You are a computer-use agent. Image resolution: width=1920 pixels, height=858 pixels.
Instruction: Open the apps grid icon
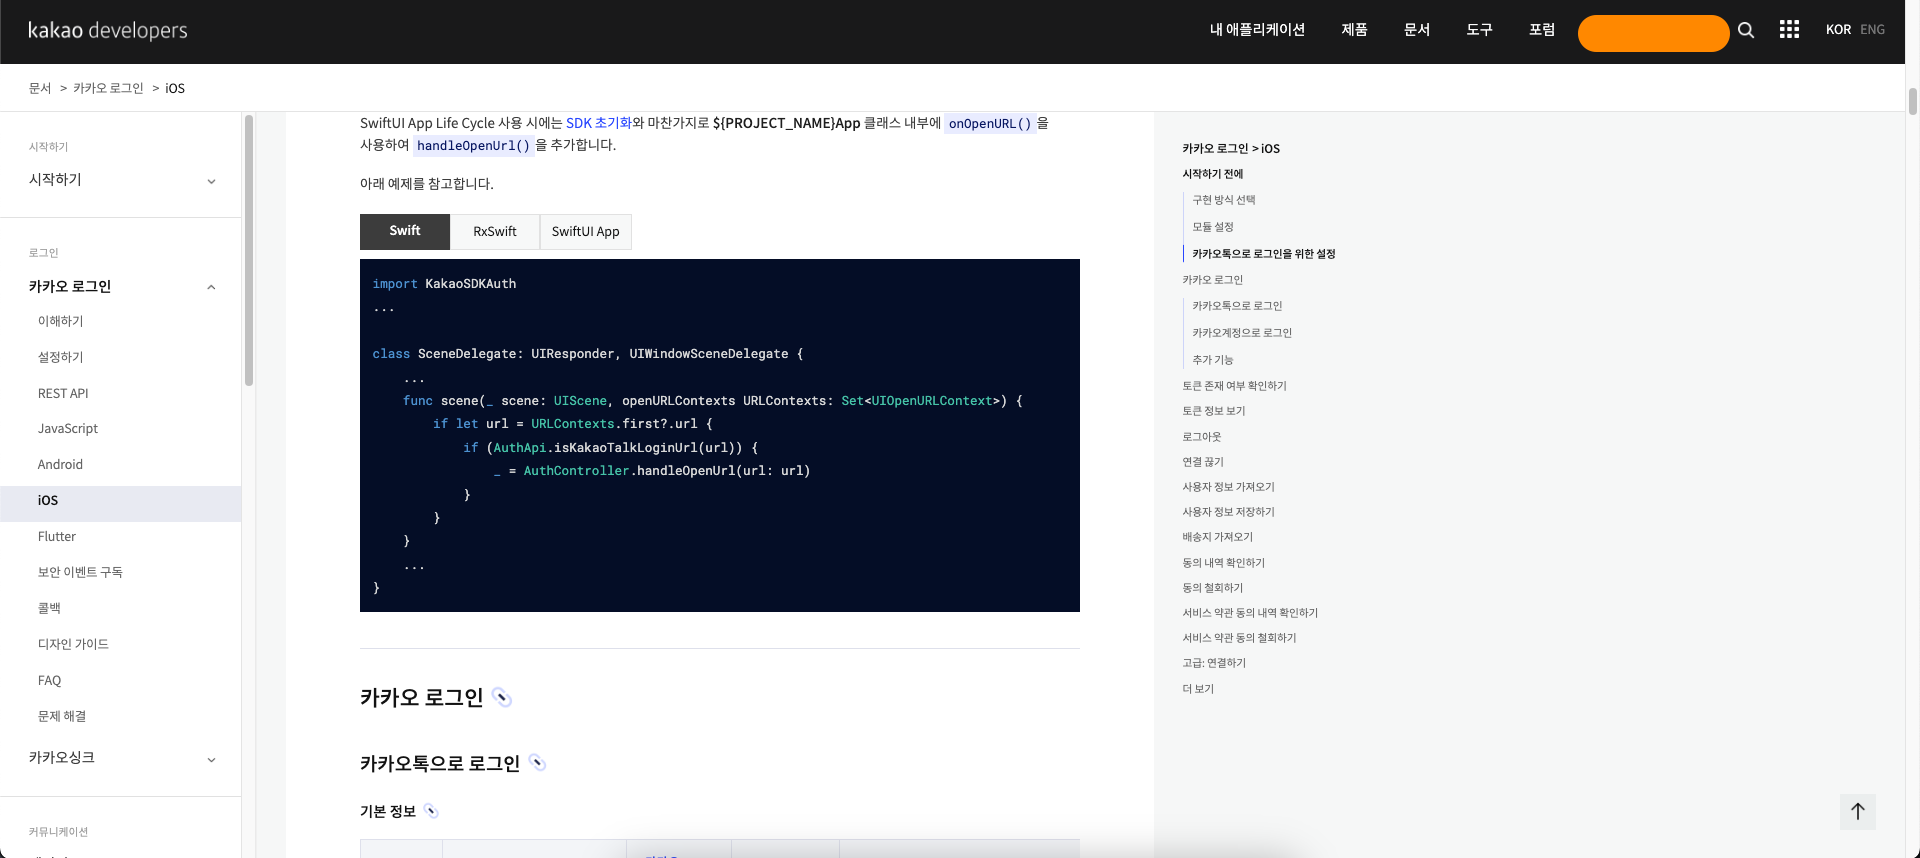pyautogui.click(x=1789, y=30)
